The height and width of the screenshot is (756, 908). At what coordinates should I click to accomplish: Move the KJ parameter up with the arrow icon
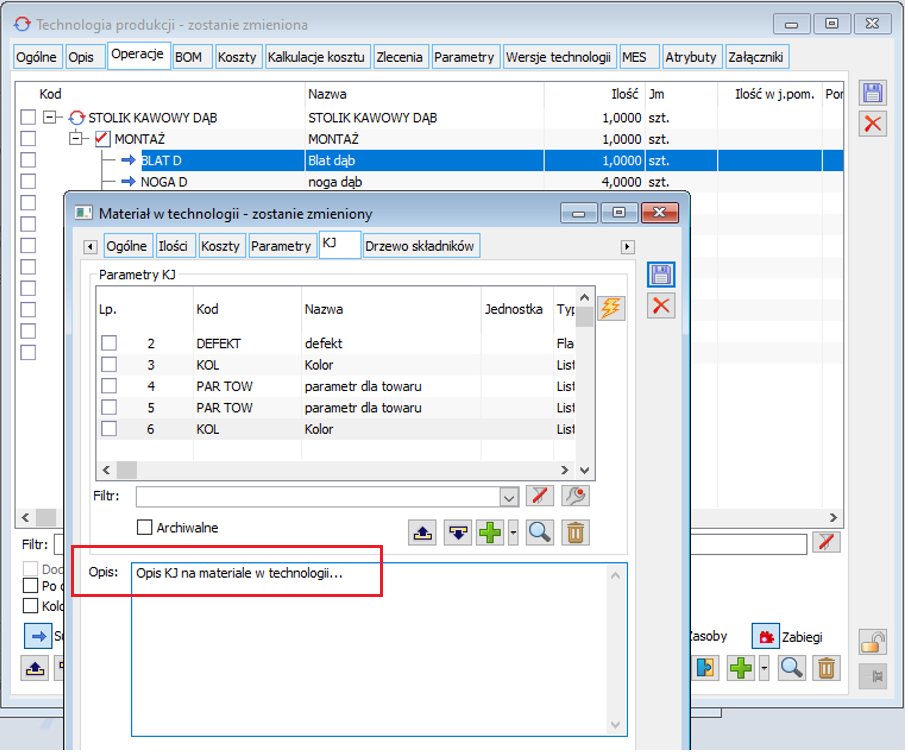pyautogui.click(x=423, y=533)
